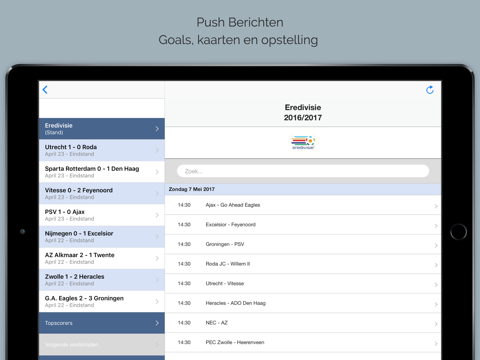Open Vitesse 0 - 2 Feyenoord result
The image size is (480, 360).
(102, 193)
